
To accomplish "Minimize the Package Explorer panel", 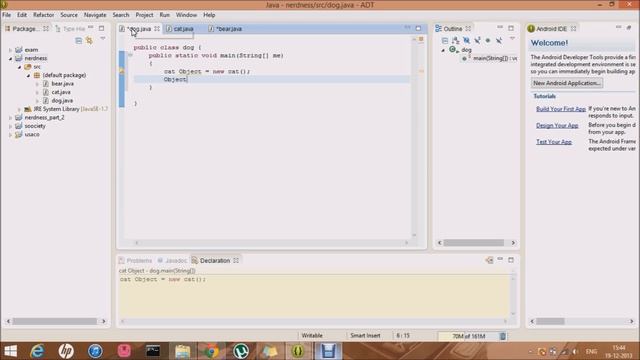I will pos(91,27).
